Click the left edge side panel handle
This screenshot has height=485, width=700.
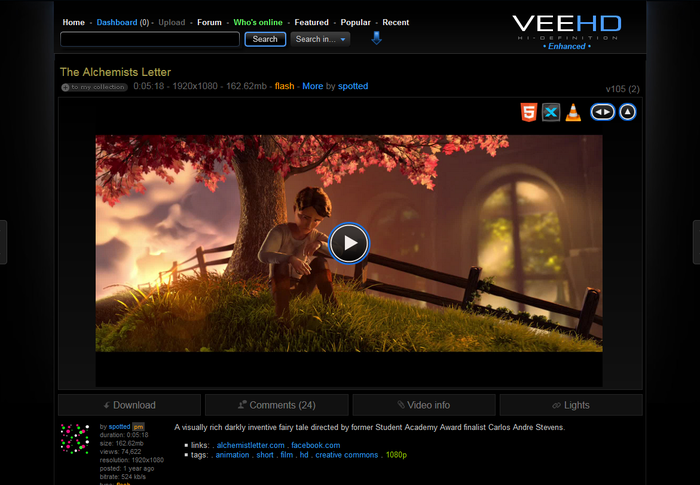3,242
